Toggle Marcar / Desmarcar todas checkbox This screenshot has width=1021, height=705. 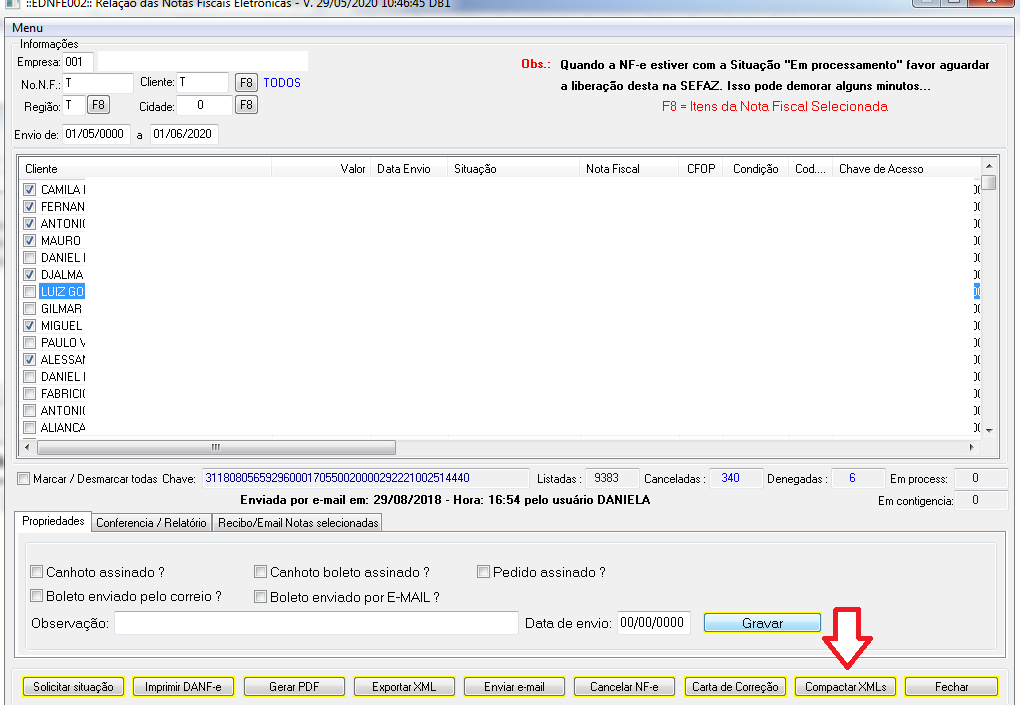tap(24, 479)
